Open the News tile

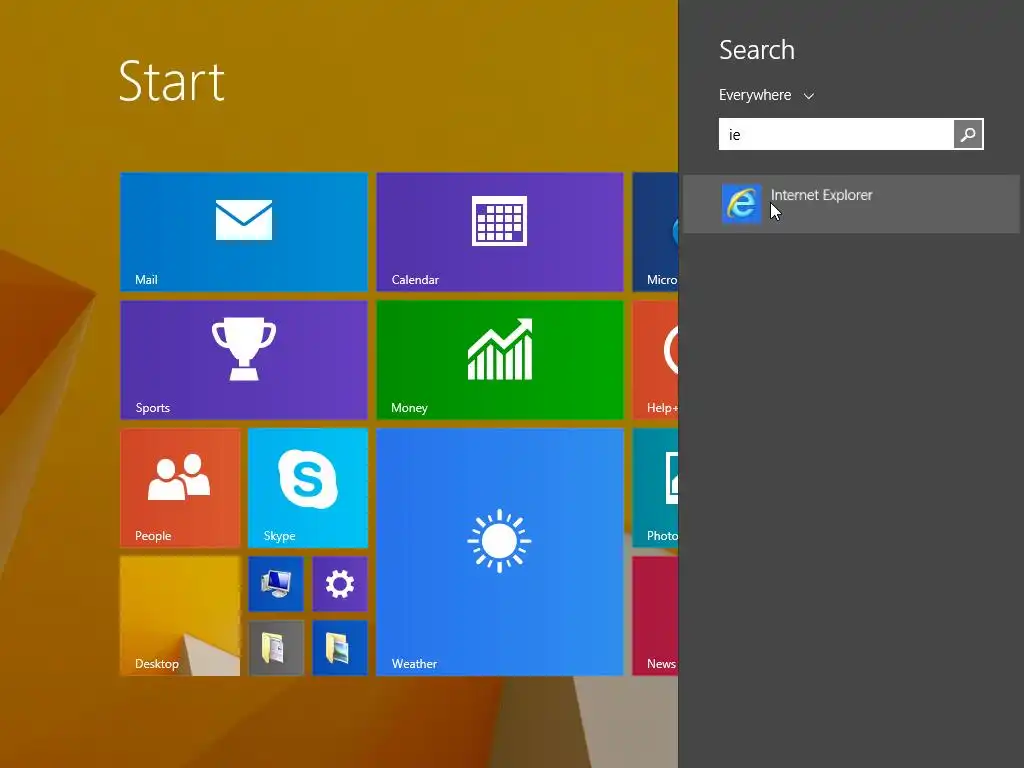[655, 616]
